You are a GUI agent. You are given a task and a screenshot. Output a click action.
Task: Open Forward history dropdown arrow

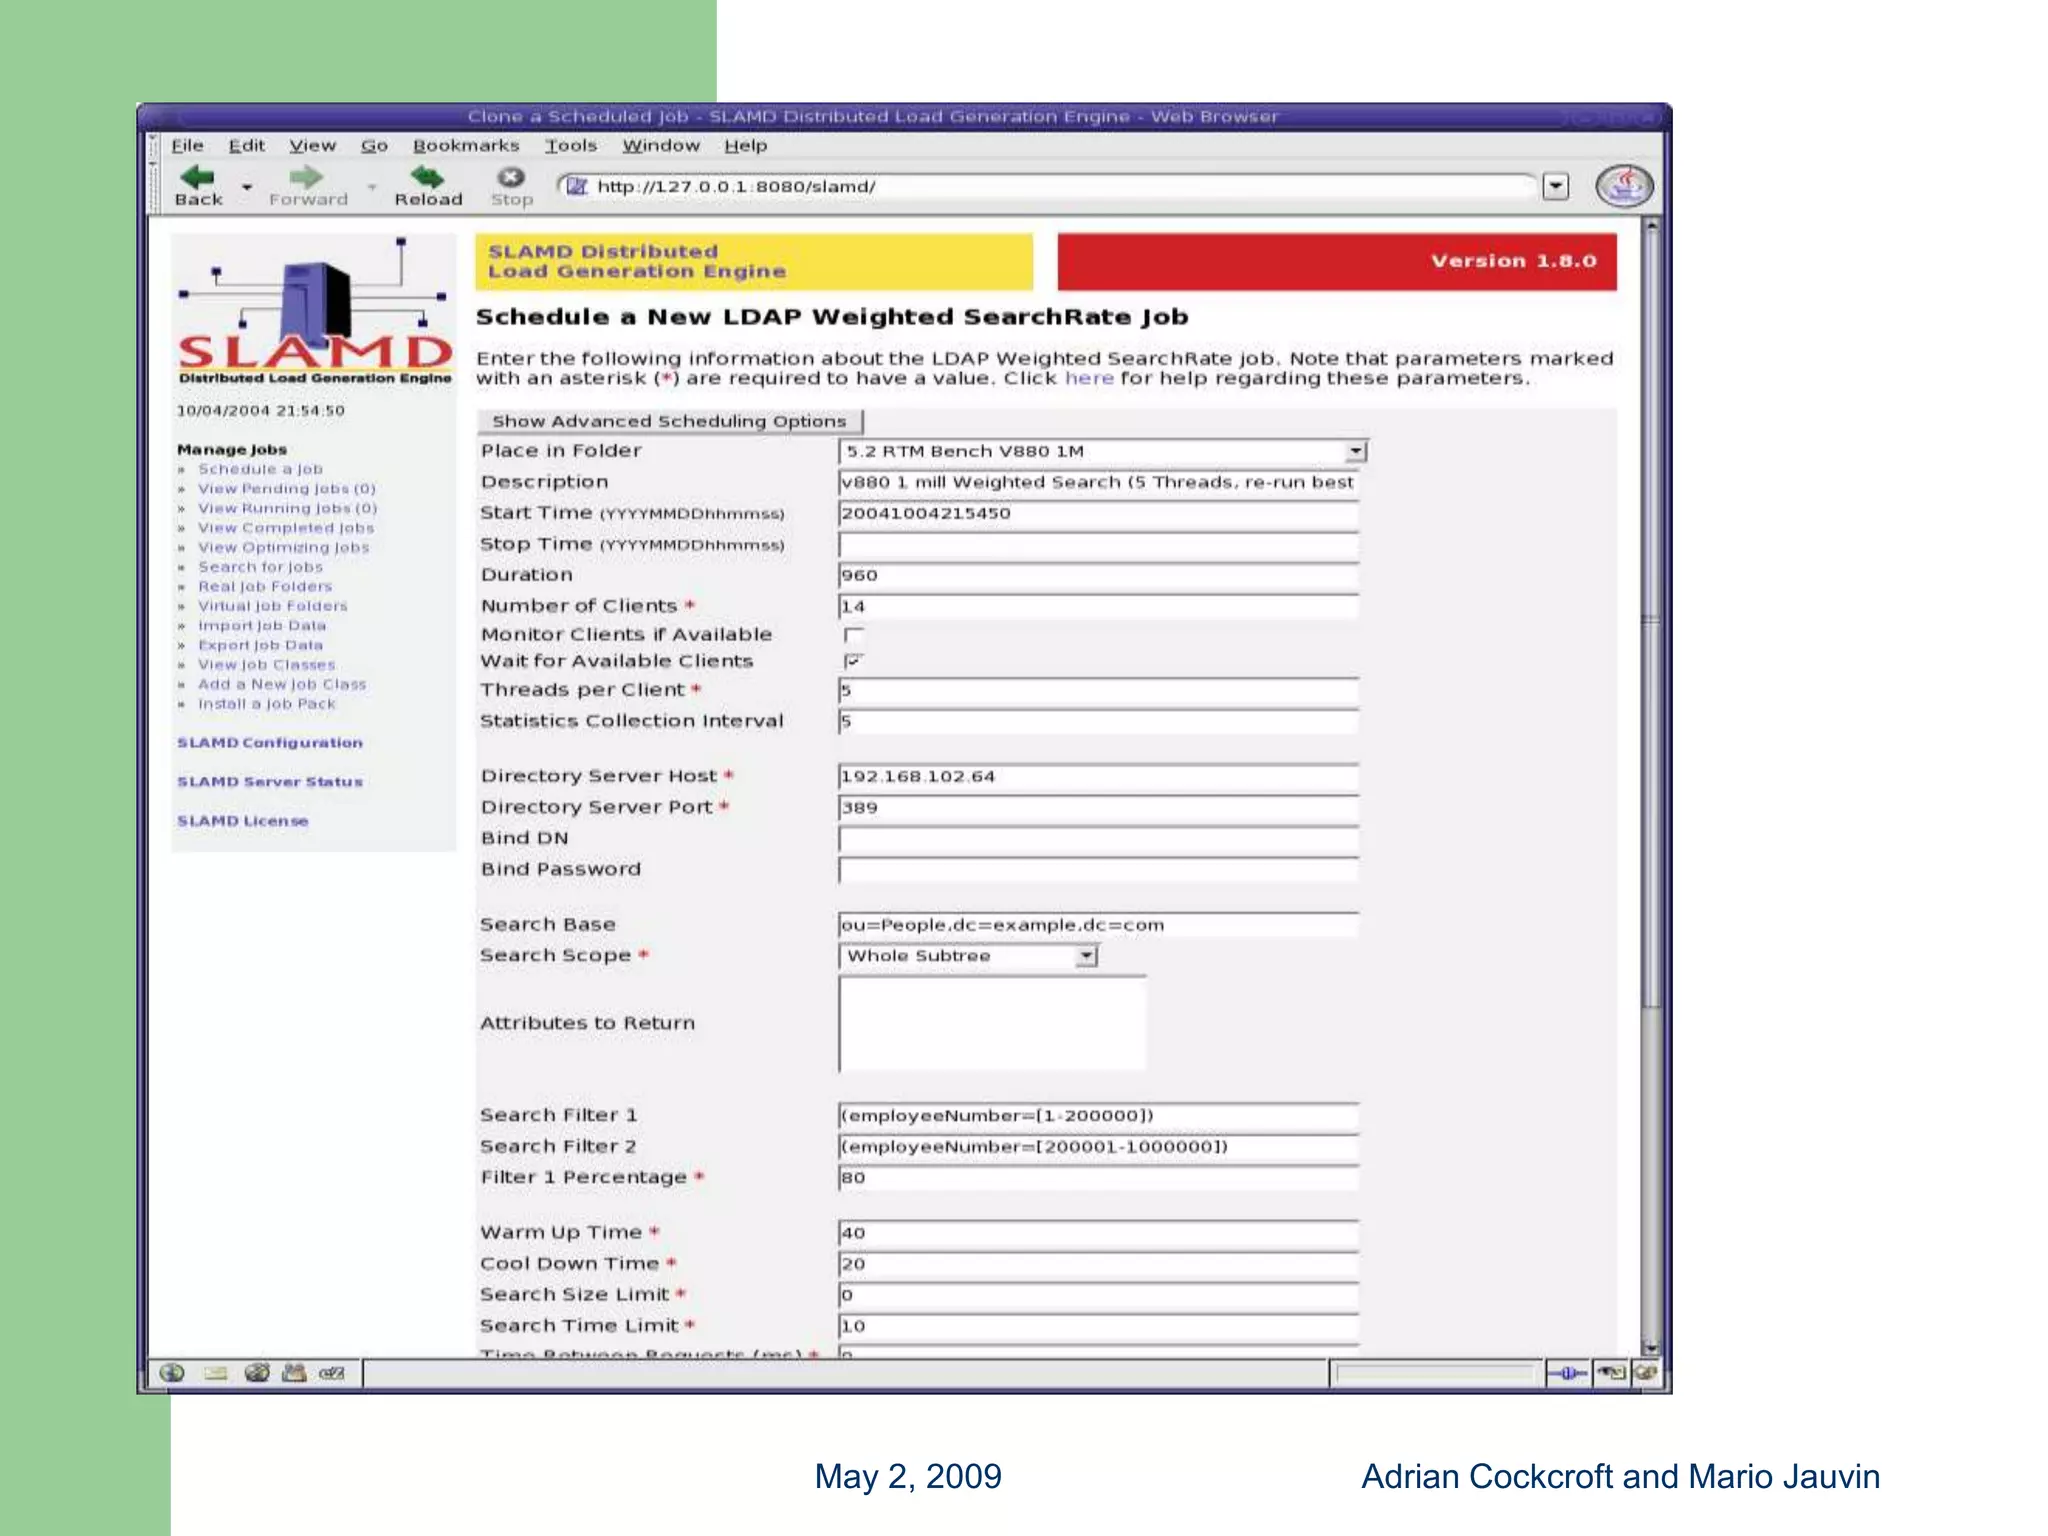pos(372,186)
